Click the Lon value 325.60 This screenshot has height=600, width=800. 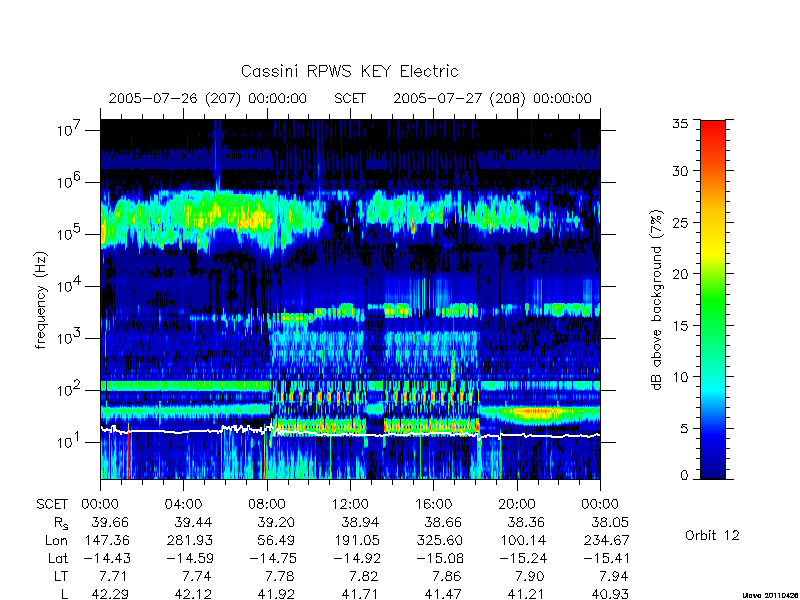click(440, 540)
